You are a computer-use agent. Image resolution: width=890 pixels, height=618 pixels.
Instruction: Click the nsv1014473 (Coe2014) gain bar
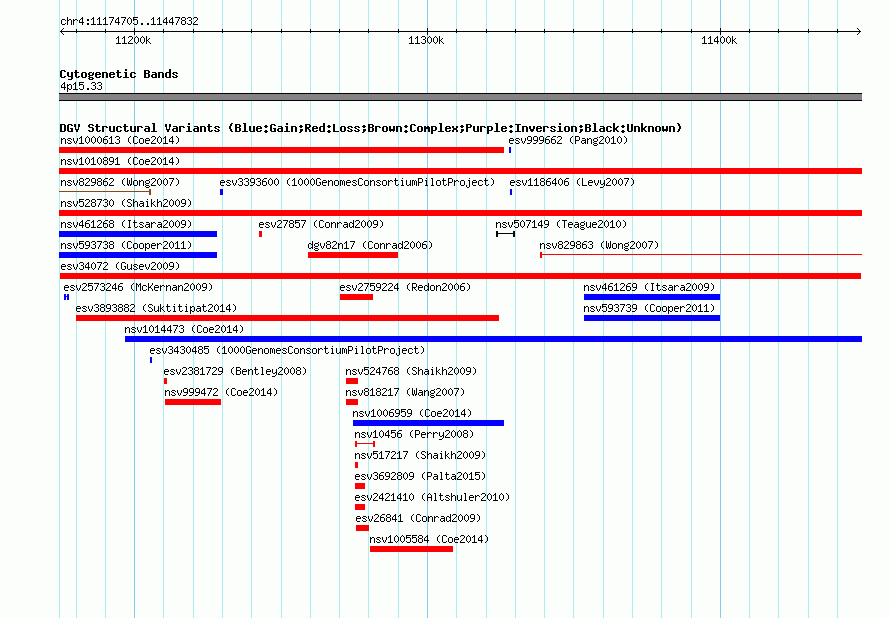point(493,339)
